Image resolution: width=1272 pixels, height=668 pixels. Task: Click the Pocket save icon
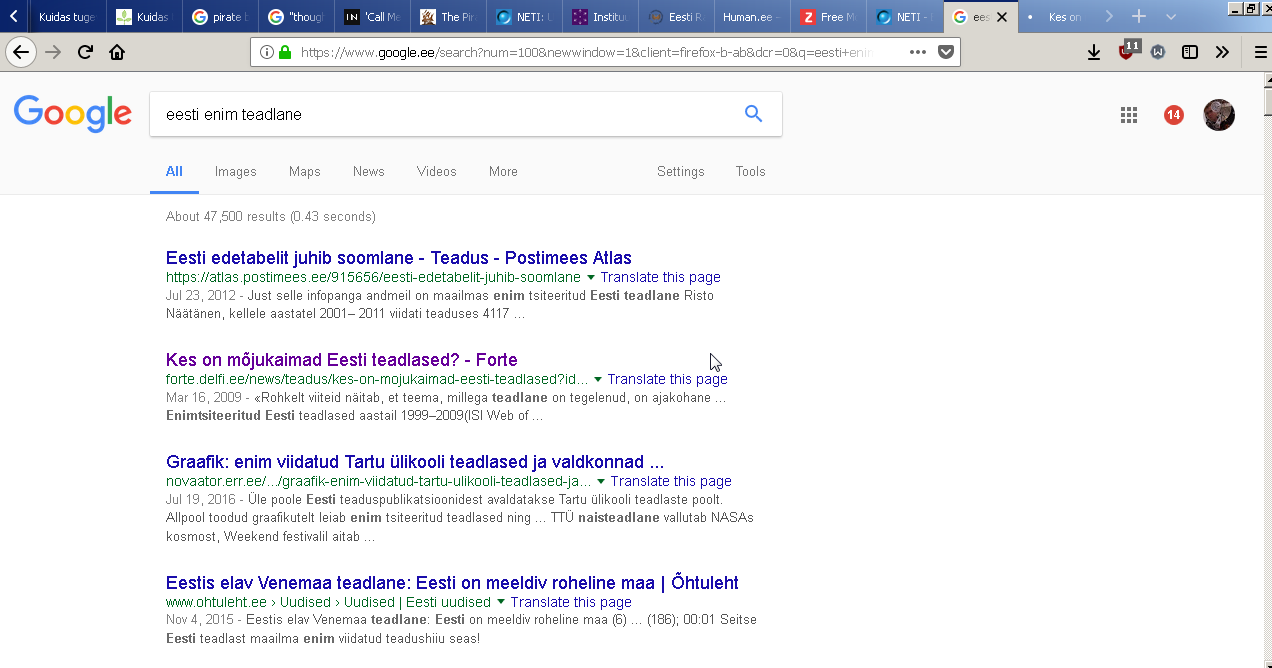(x=945, y=52)
